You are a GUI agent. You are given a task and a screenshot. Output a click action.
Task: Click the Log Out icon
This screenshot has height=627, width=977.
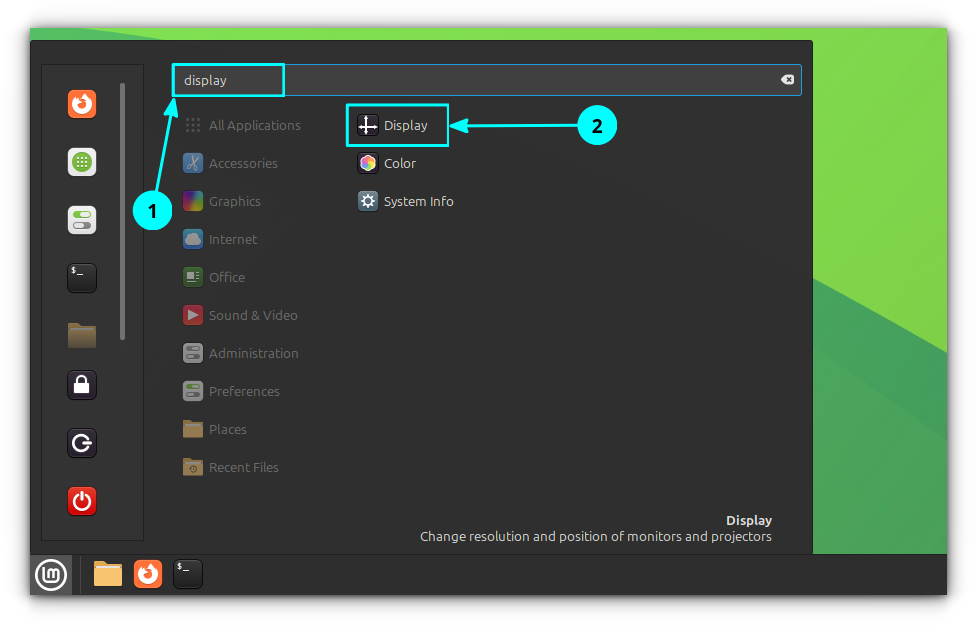point(82,443)
